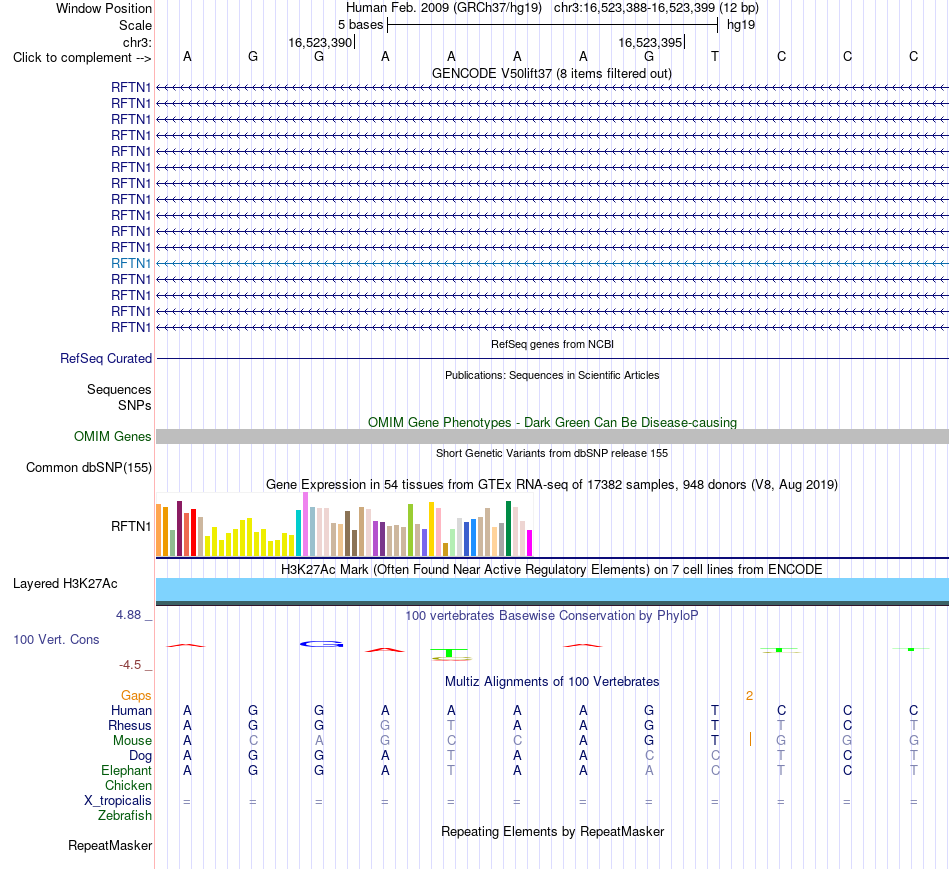950x869 pixels.
Task: Click the 'OMIM Genes' track label
Action: [113, 436]
